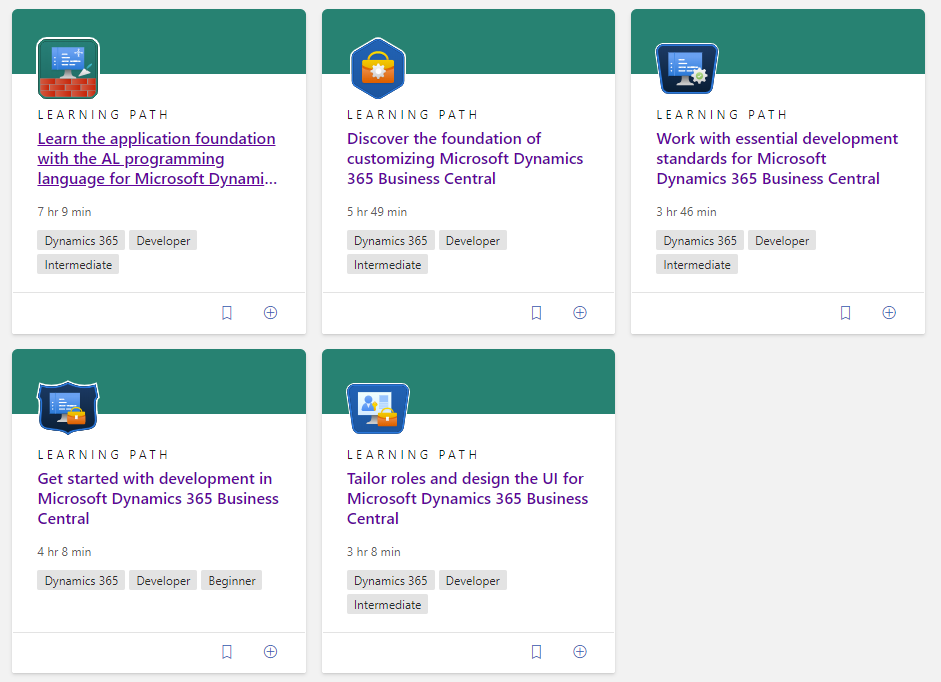Click the brick wall monitor badge icon

(68, 68)
